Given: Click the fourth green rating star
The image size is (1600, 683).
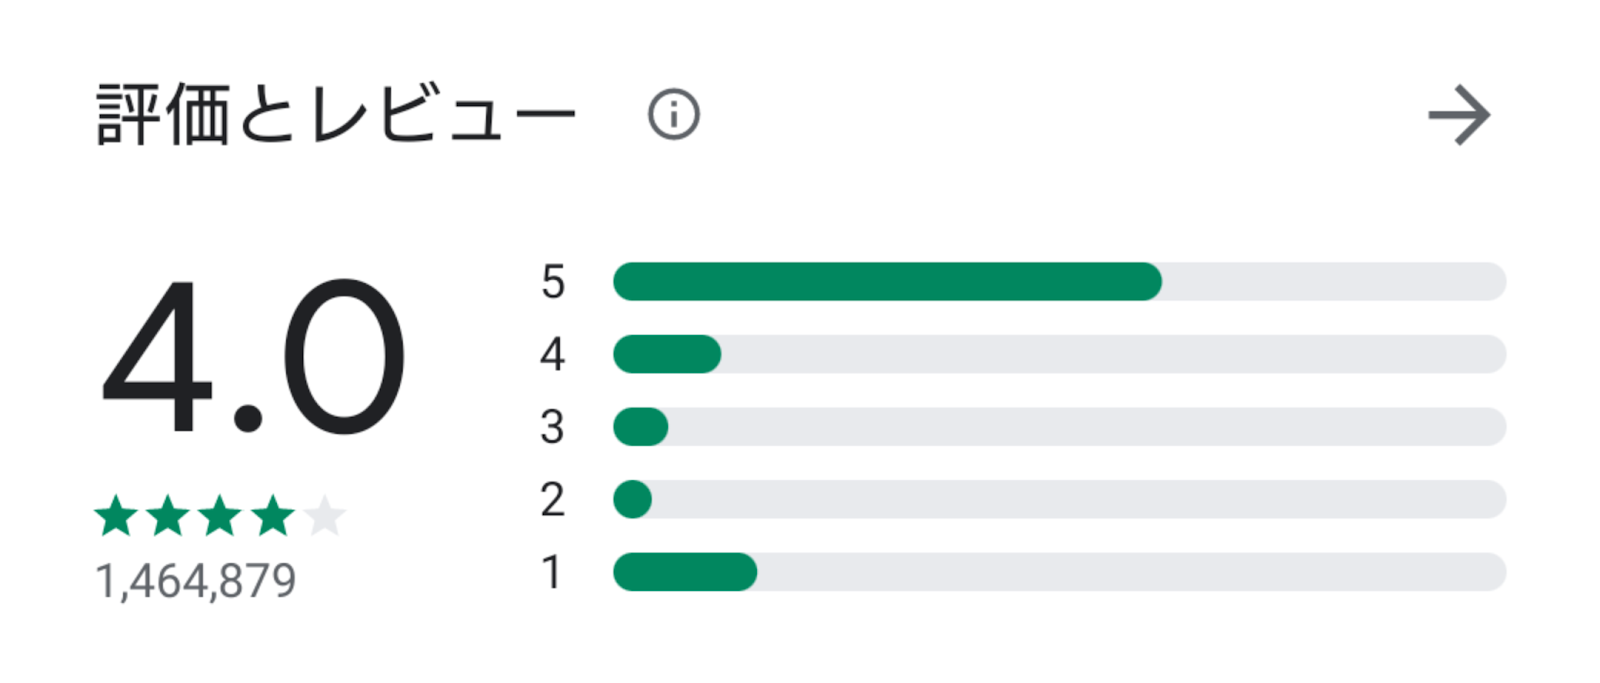Looking at the screenshot, I should tap(272, 516).
